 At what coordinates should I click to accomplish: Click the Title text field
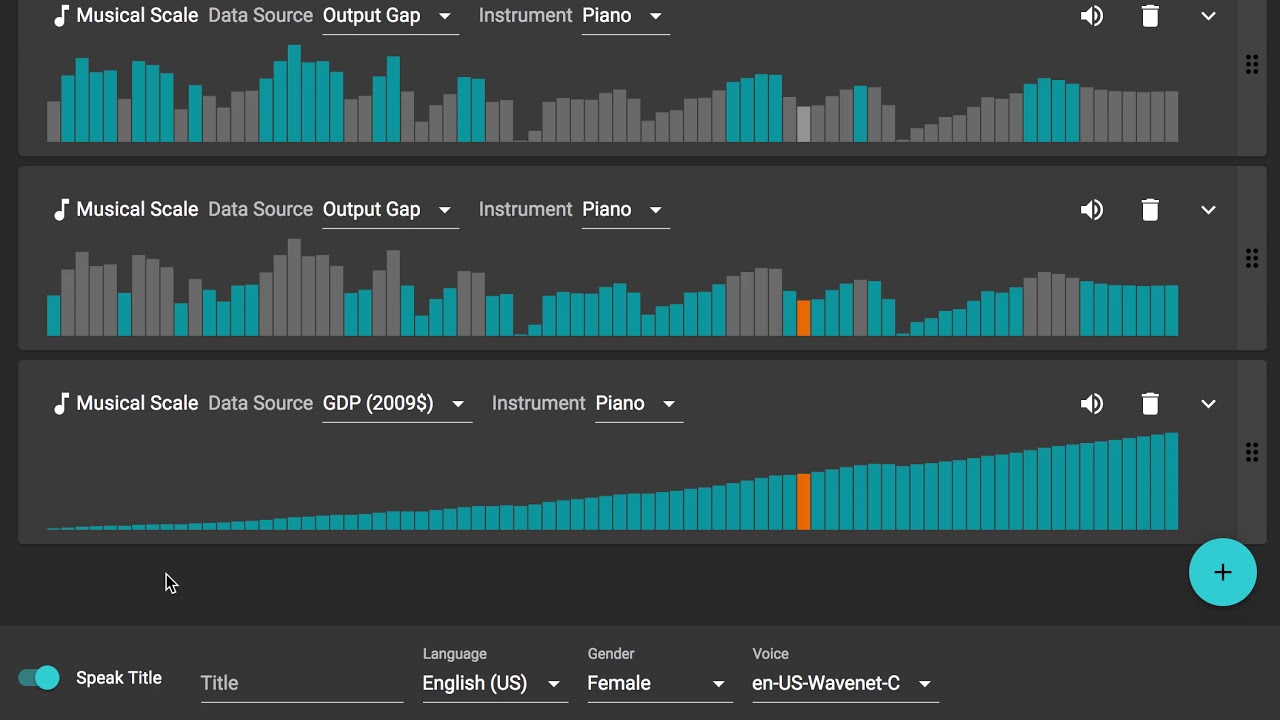click(301, 684)
